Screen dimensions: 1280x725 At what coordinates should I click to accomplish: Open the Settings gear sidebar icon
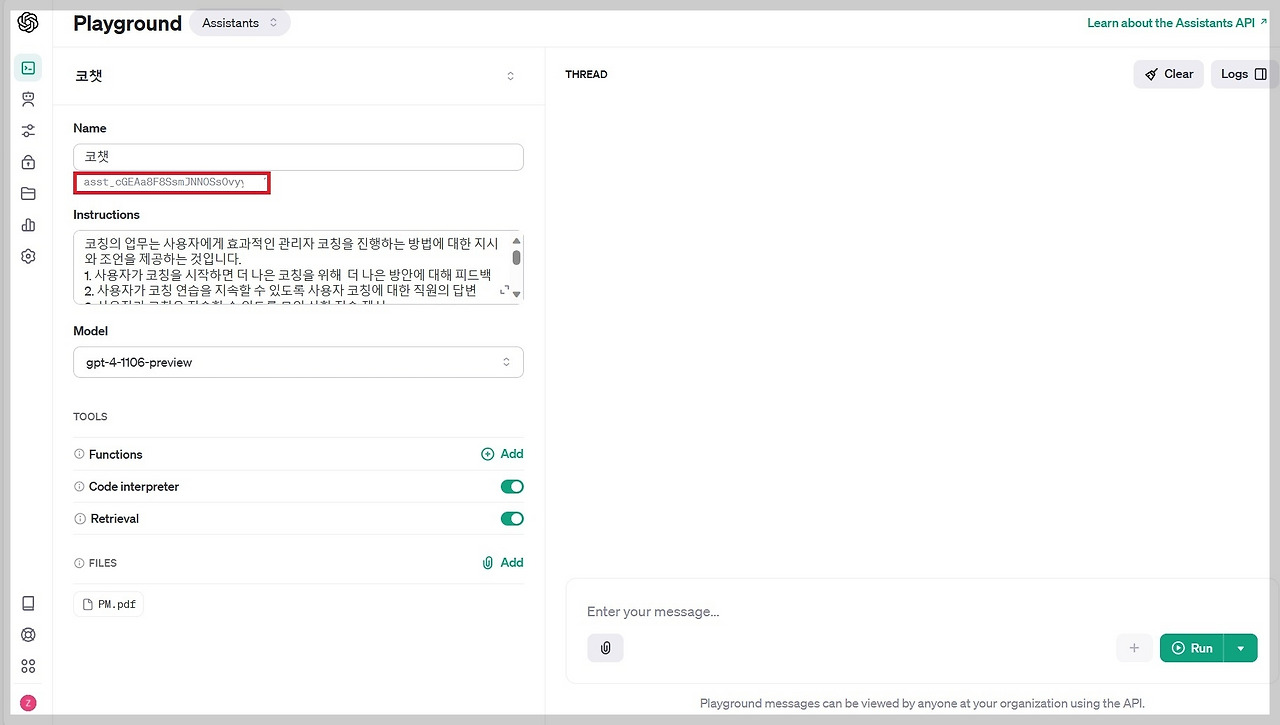(x=28, y=257)
